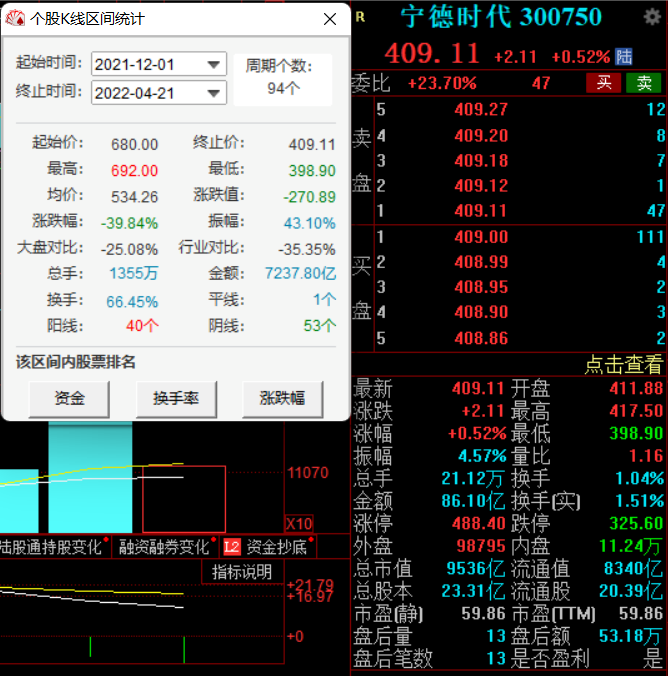Click the hollow red volume bar
668x676 pixels.
(x=184, y=499)
